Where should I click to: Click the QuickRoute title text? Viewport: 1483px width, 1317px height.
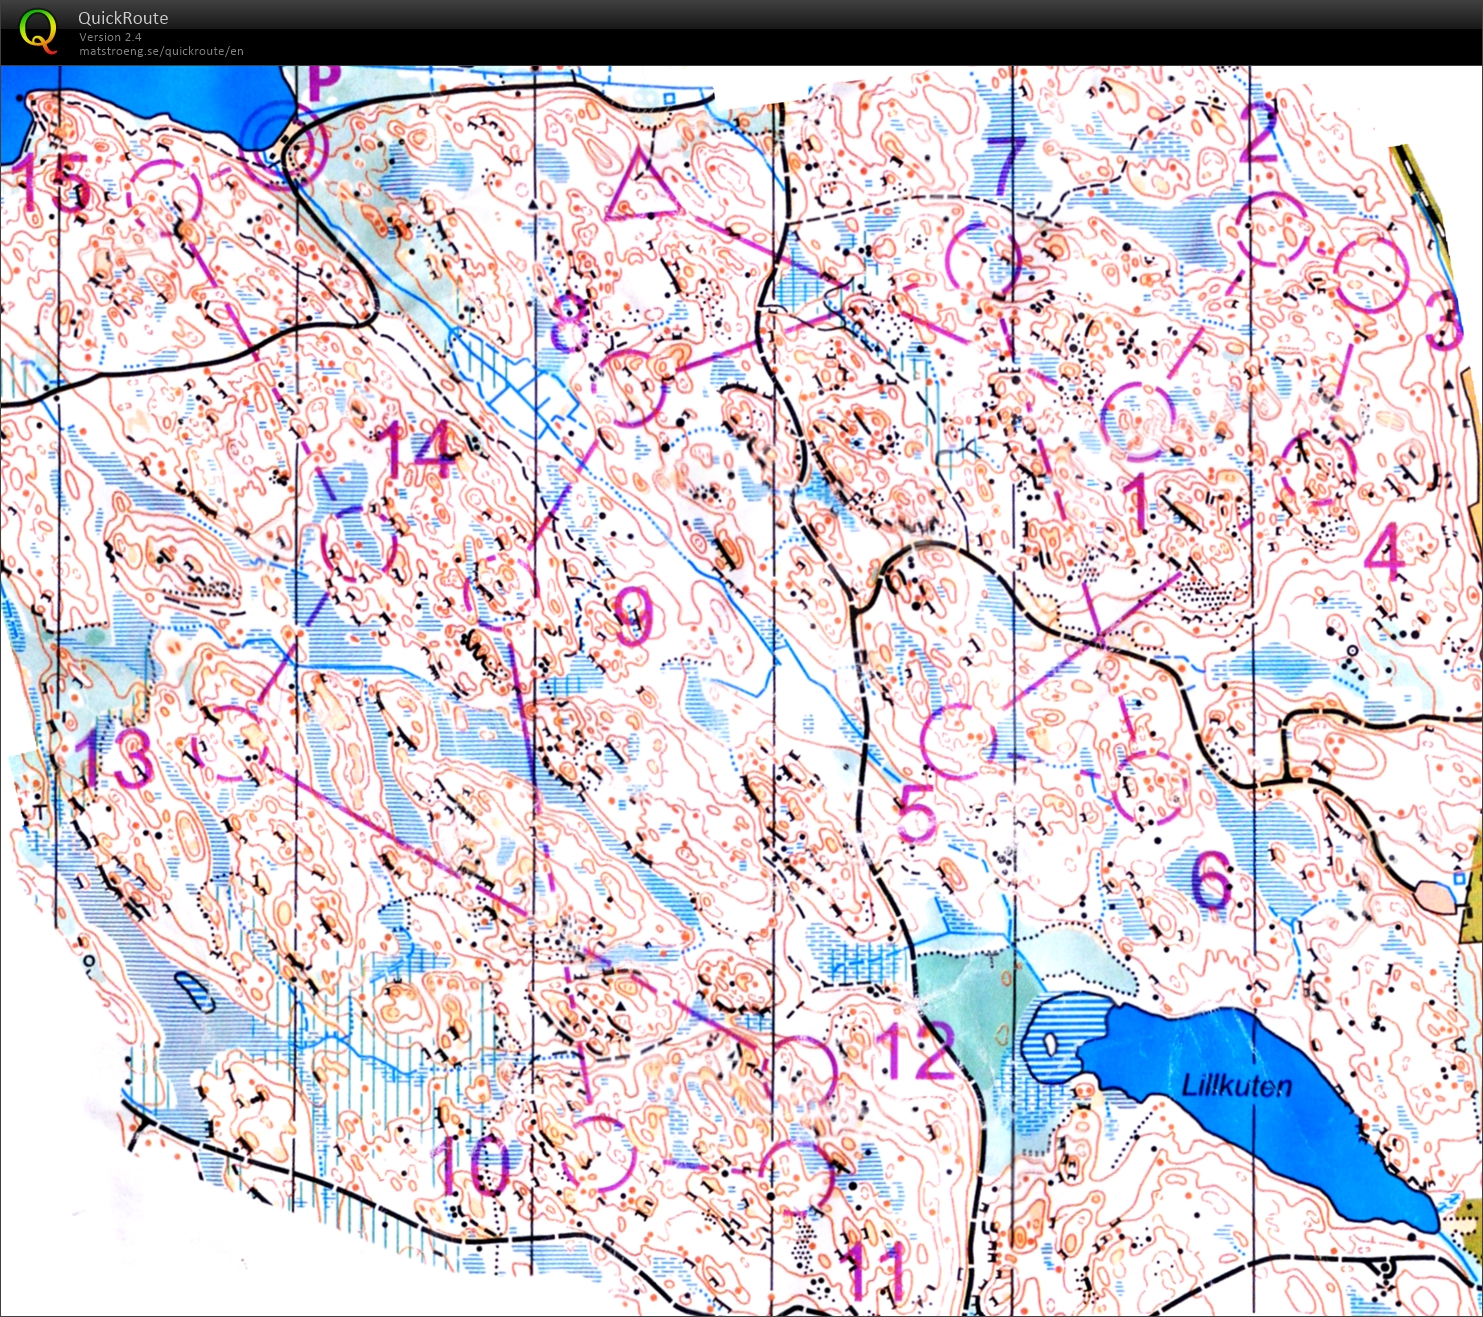pyautogui.click(x=123, y=18)
